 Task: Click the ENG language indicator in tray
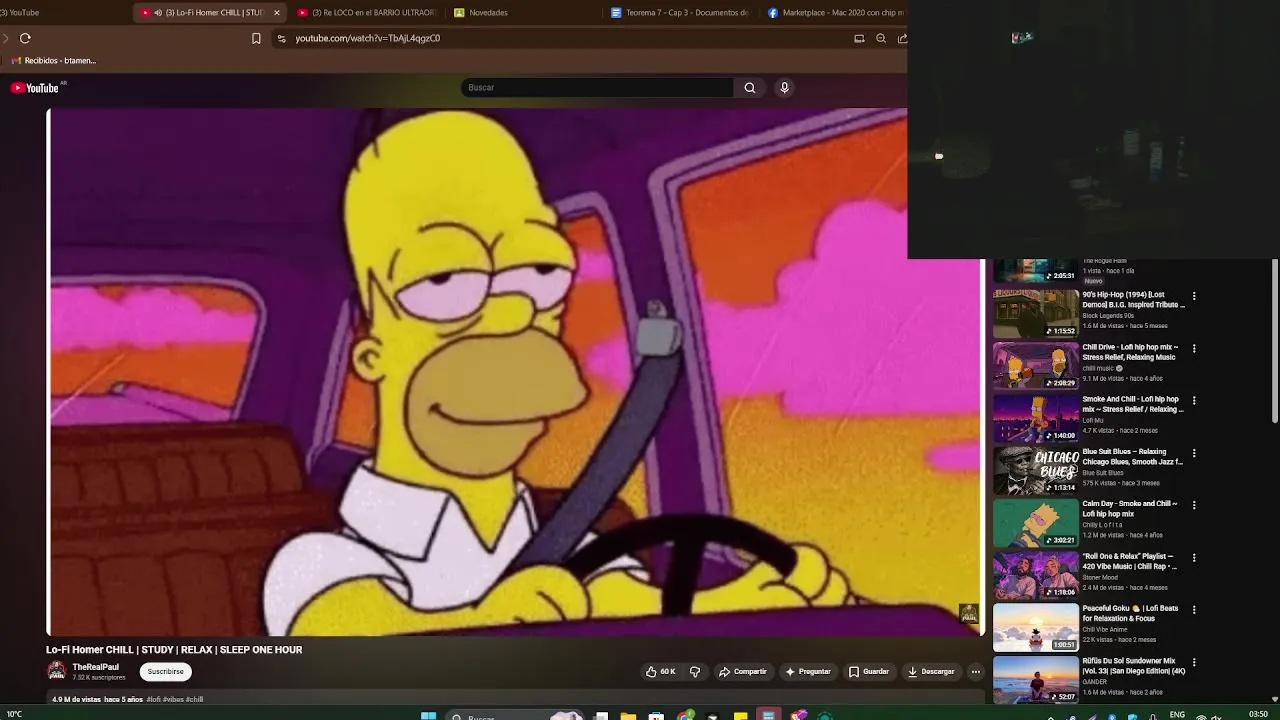[x=1177, y=715]
